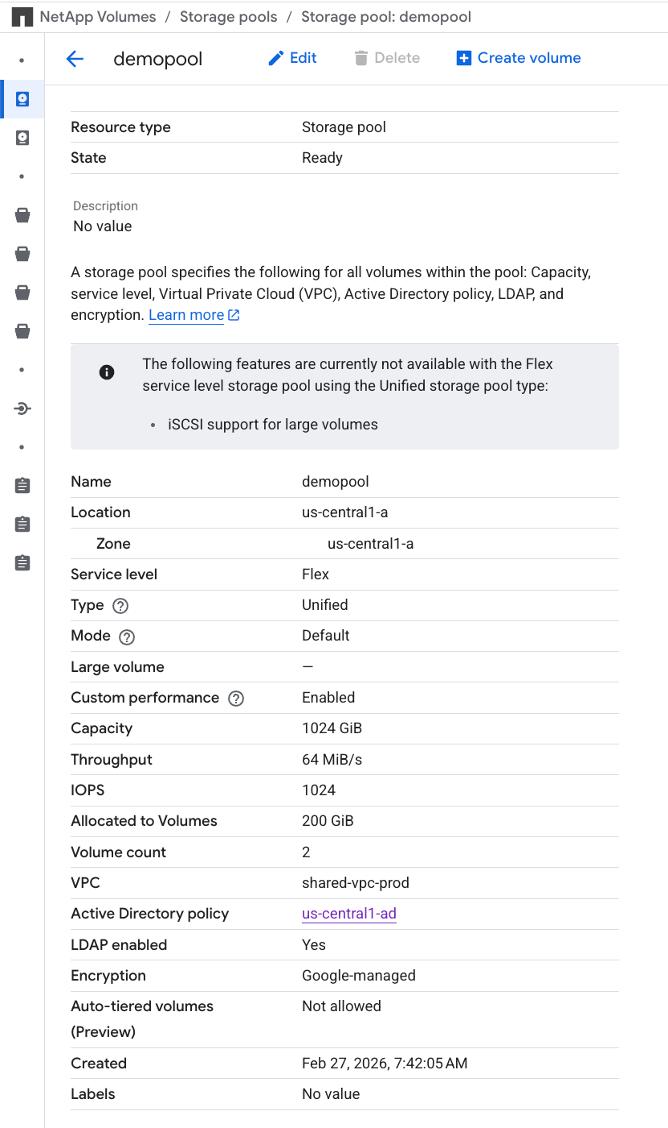Open the unselected gray disk sidebar icon

(x=22, y=138)
